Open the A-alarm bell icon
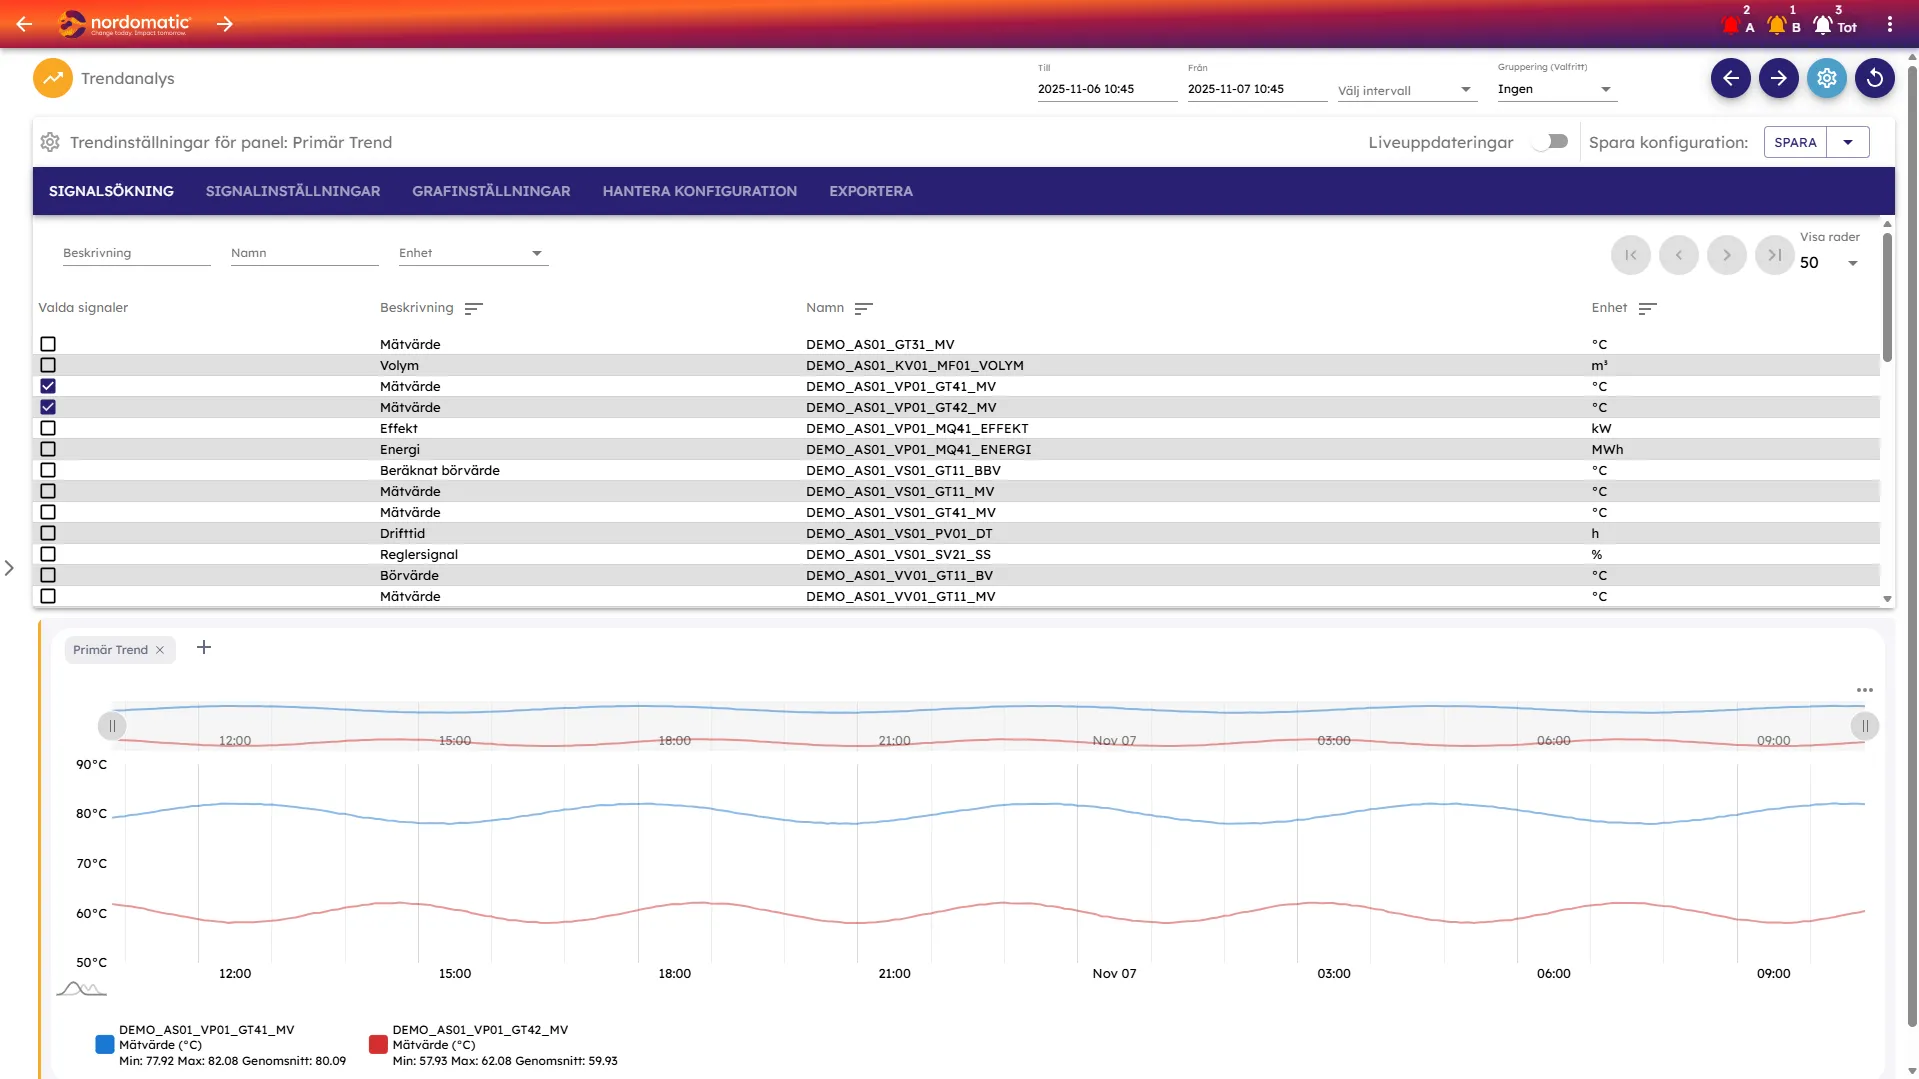This screenshot has height=1079, width=1919. tap(1732, 25)
